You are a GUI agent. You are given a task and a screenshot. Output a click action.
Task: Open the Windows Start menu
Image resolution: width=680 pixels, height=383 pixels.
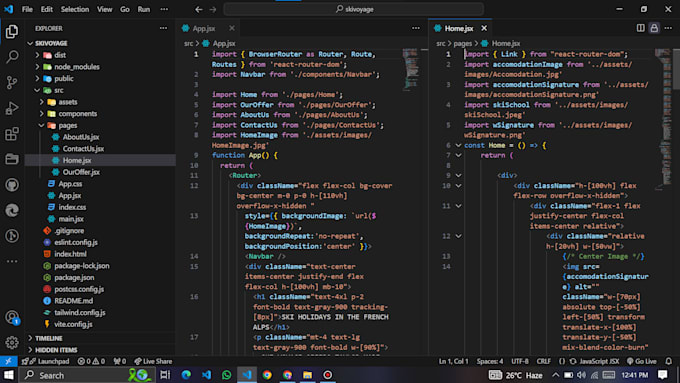pyautogui.click(x=9, y=375)
